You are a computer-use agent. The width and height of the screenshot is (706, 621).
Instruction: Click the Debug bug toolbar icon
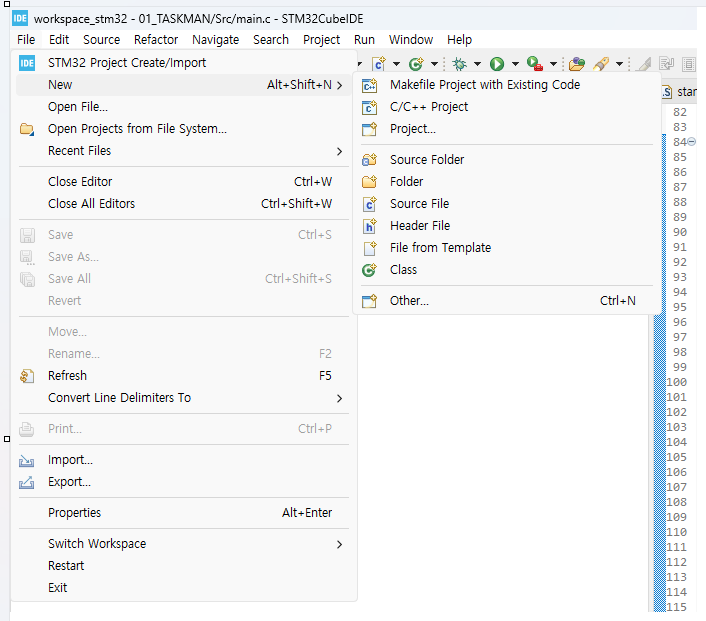coord(460,64)
